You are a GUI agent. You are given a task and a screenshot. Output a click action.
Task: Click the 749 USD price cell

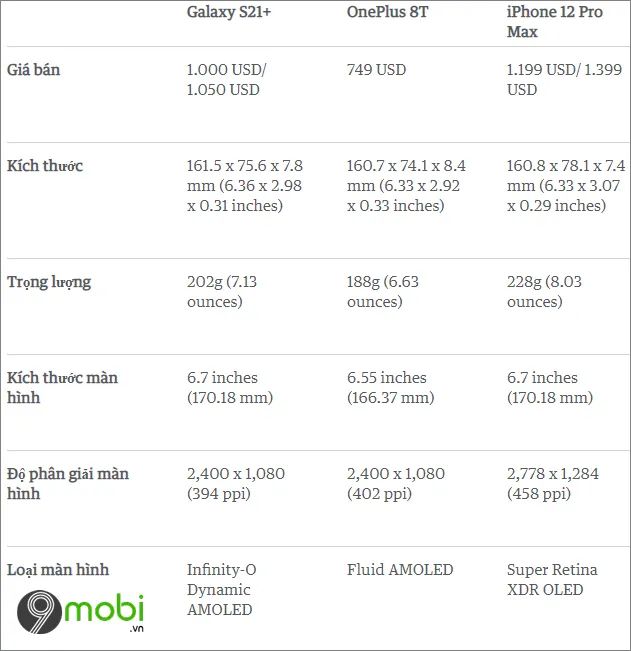377,70
